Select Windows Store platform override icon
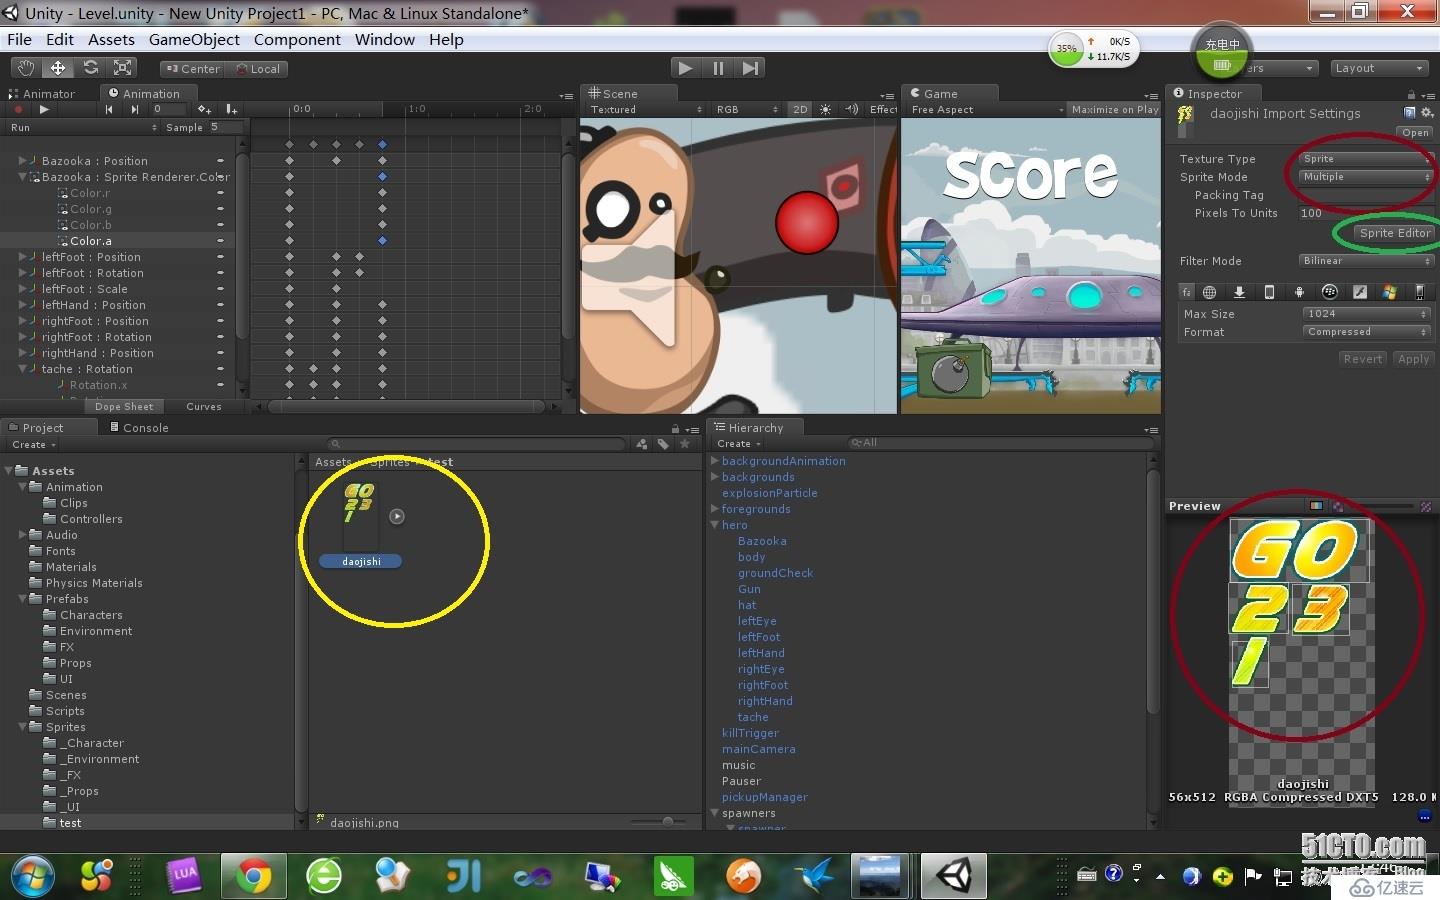The height and width of the screenshot is (900, 1440). [1389, 292]
